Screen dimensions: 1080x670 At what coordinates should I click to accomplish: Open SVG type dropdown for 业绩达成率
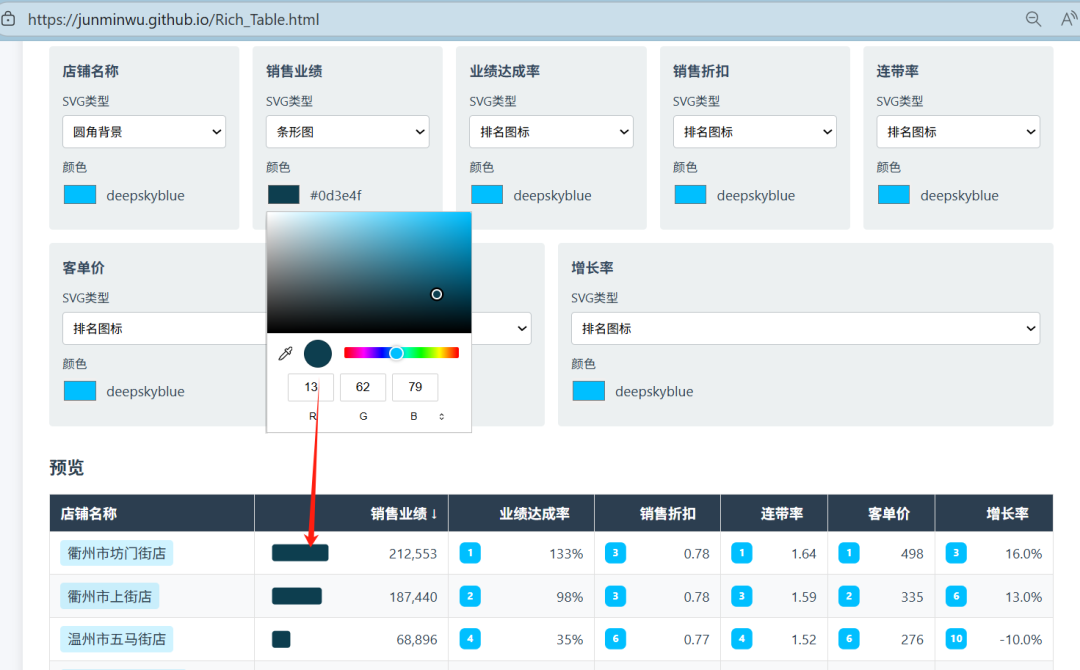tap(551, 132)
